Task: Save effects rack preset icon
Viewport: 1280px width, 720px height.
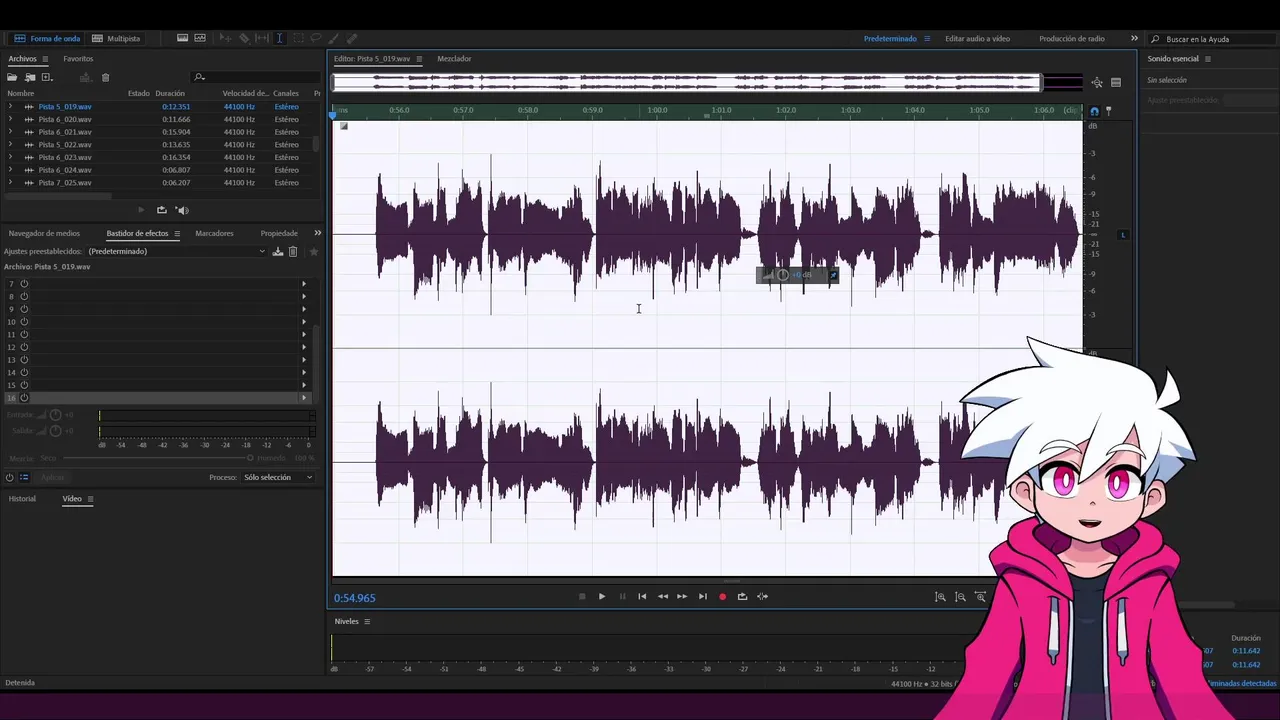Action: 278,251
